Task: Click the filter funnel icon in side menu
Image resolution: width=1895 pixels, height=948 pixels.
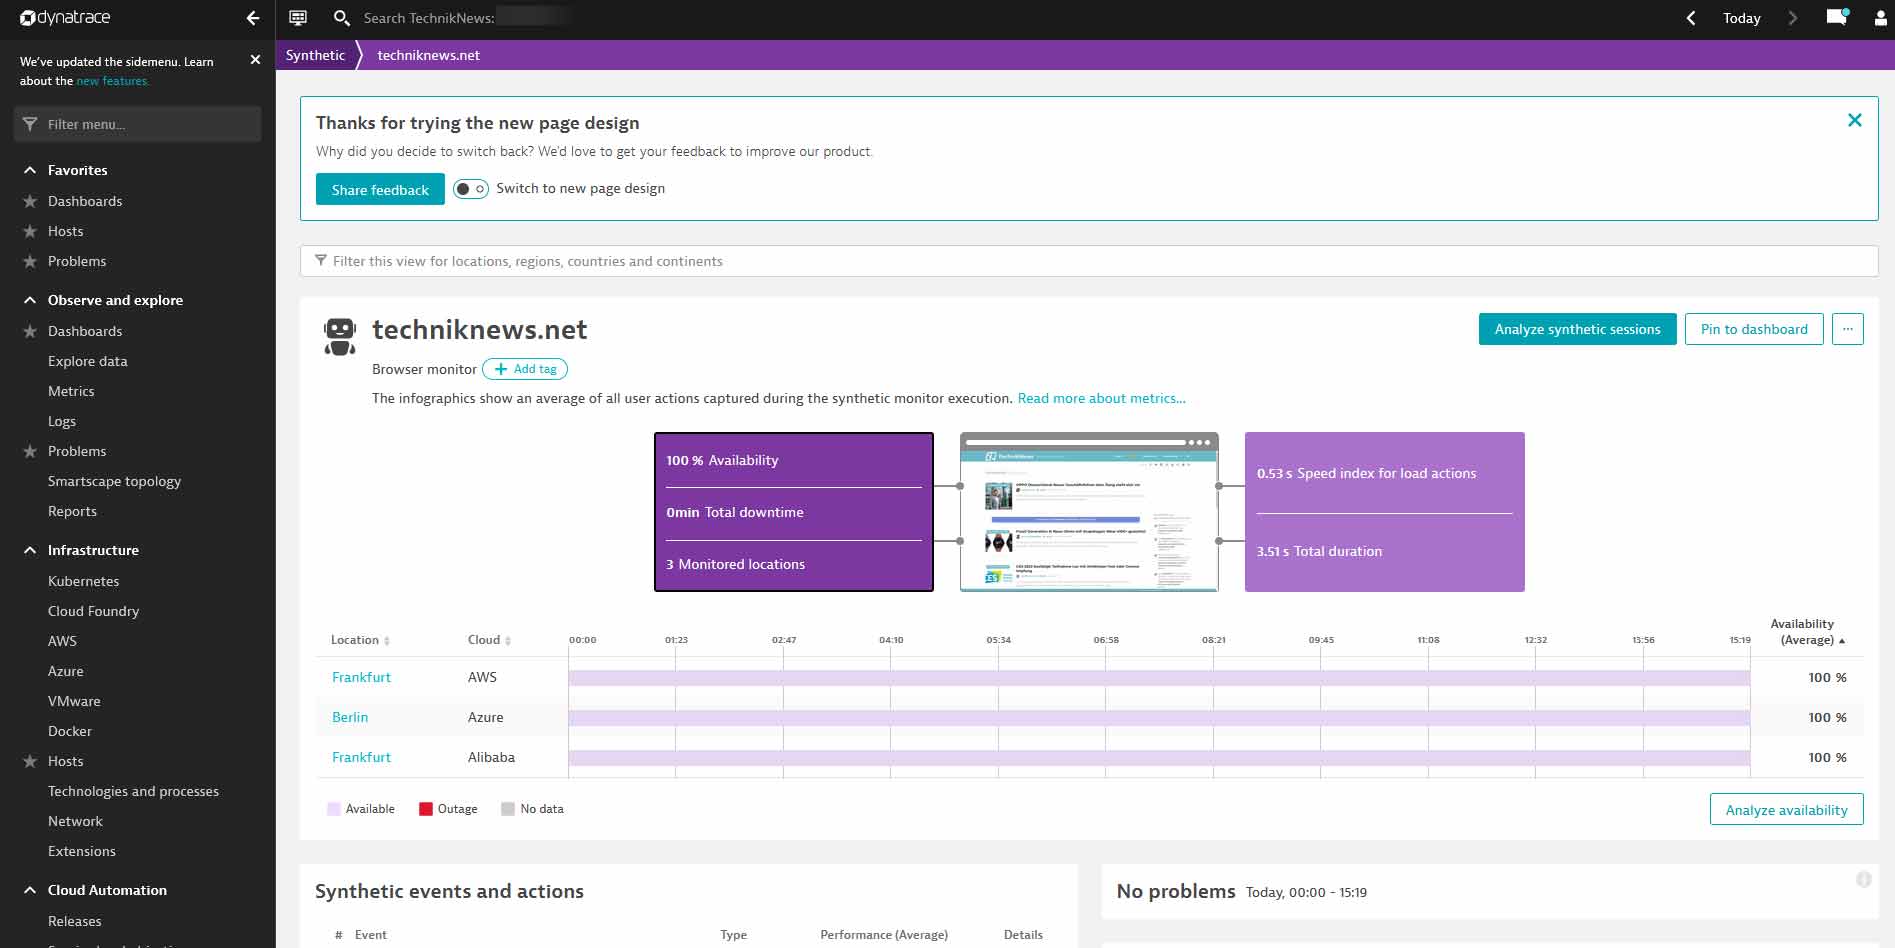Action: tap(30, 124)
